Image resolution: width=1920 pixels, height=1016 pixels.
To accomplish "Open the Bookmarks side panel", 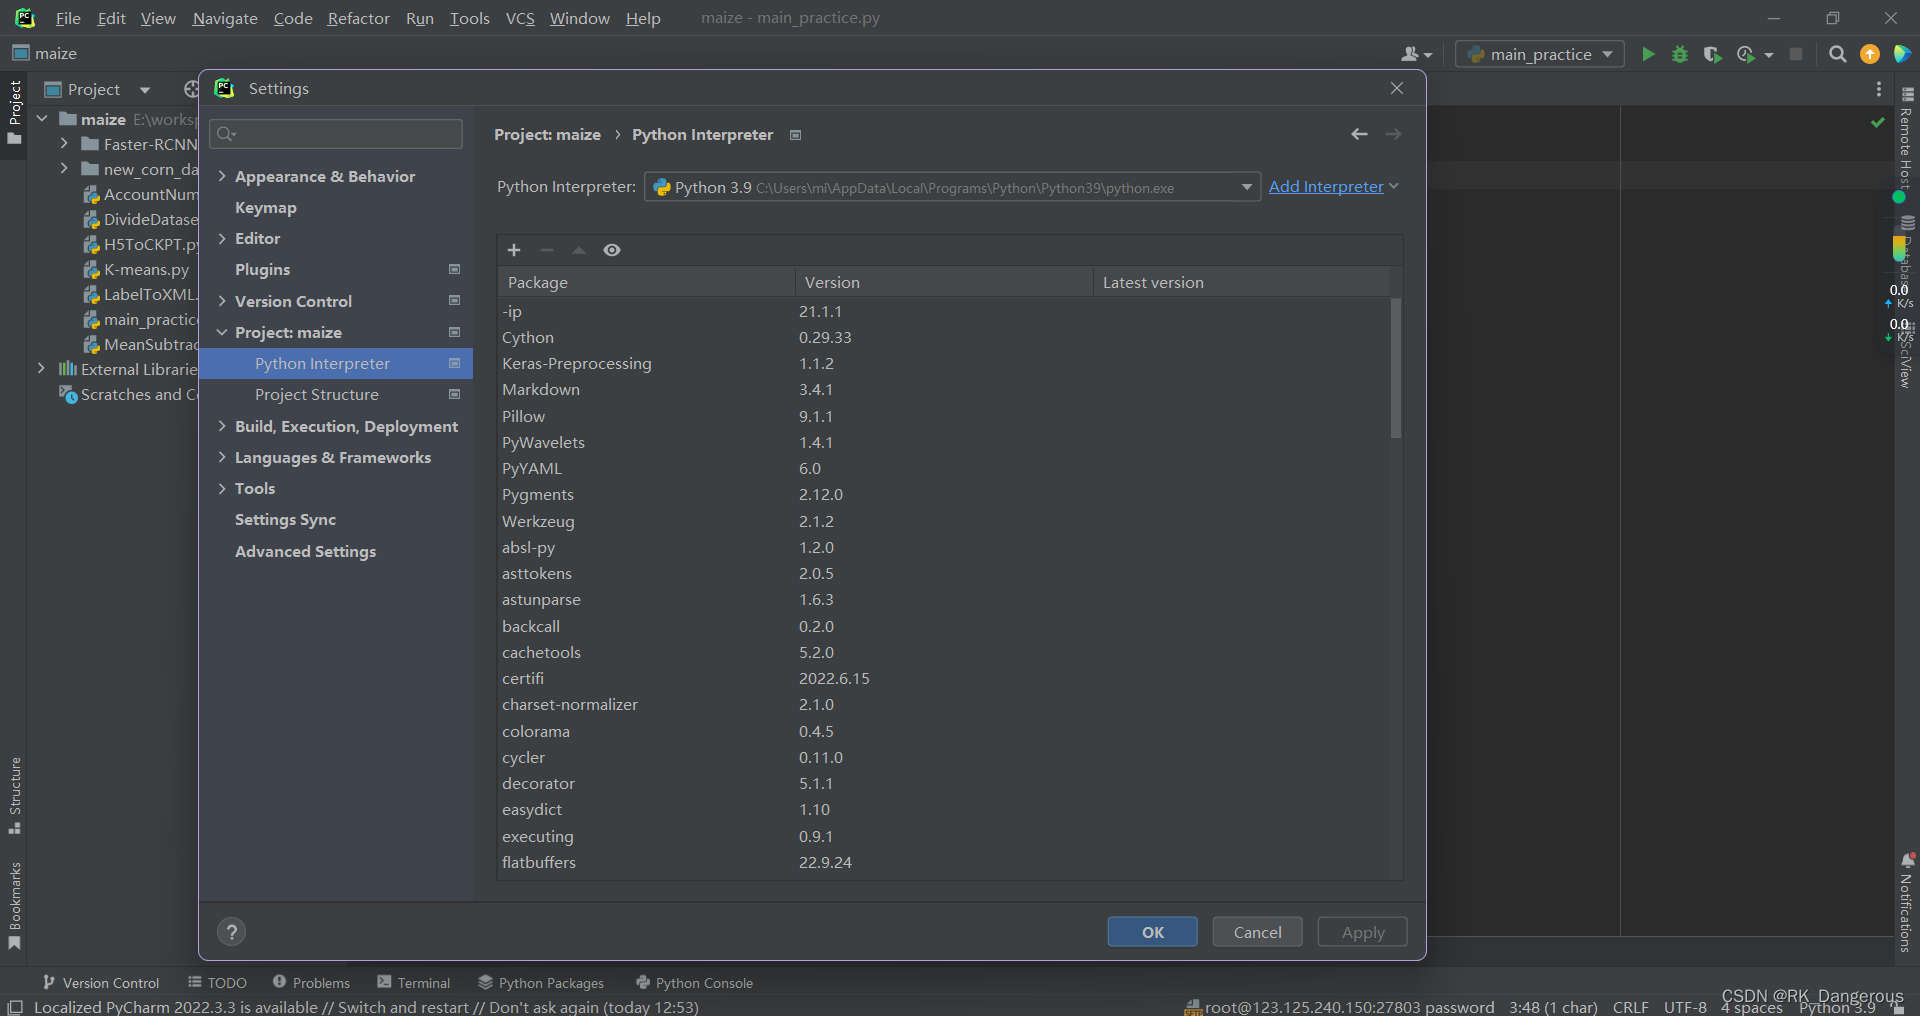I will 14,906.
